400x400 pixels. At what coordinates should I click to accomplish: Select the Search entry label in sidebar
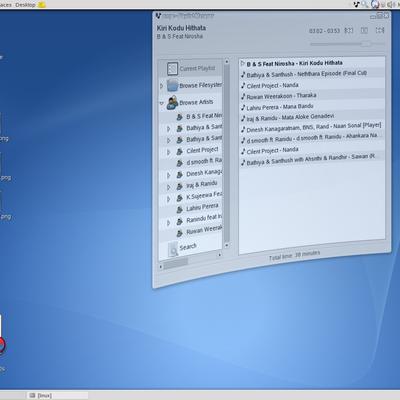(x=188, y=247)
